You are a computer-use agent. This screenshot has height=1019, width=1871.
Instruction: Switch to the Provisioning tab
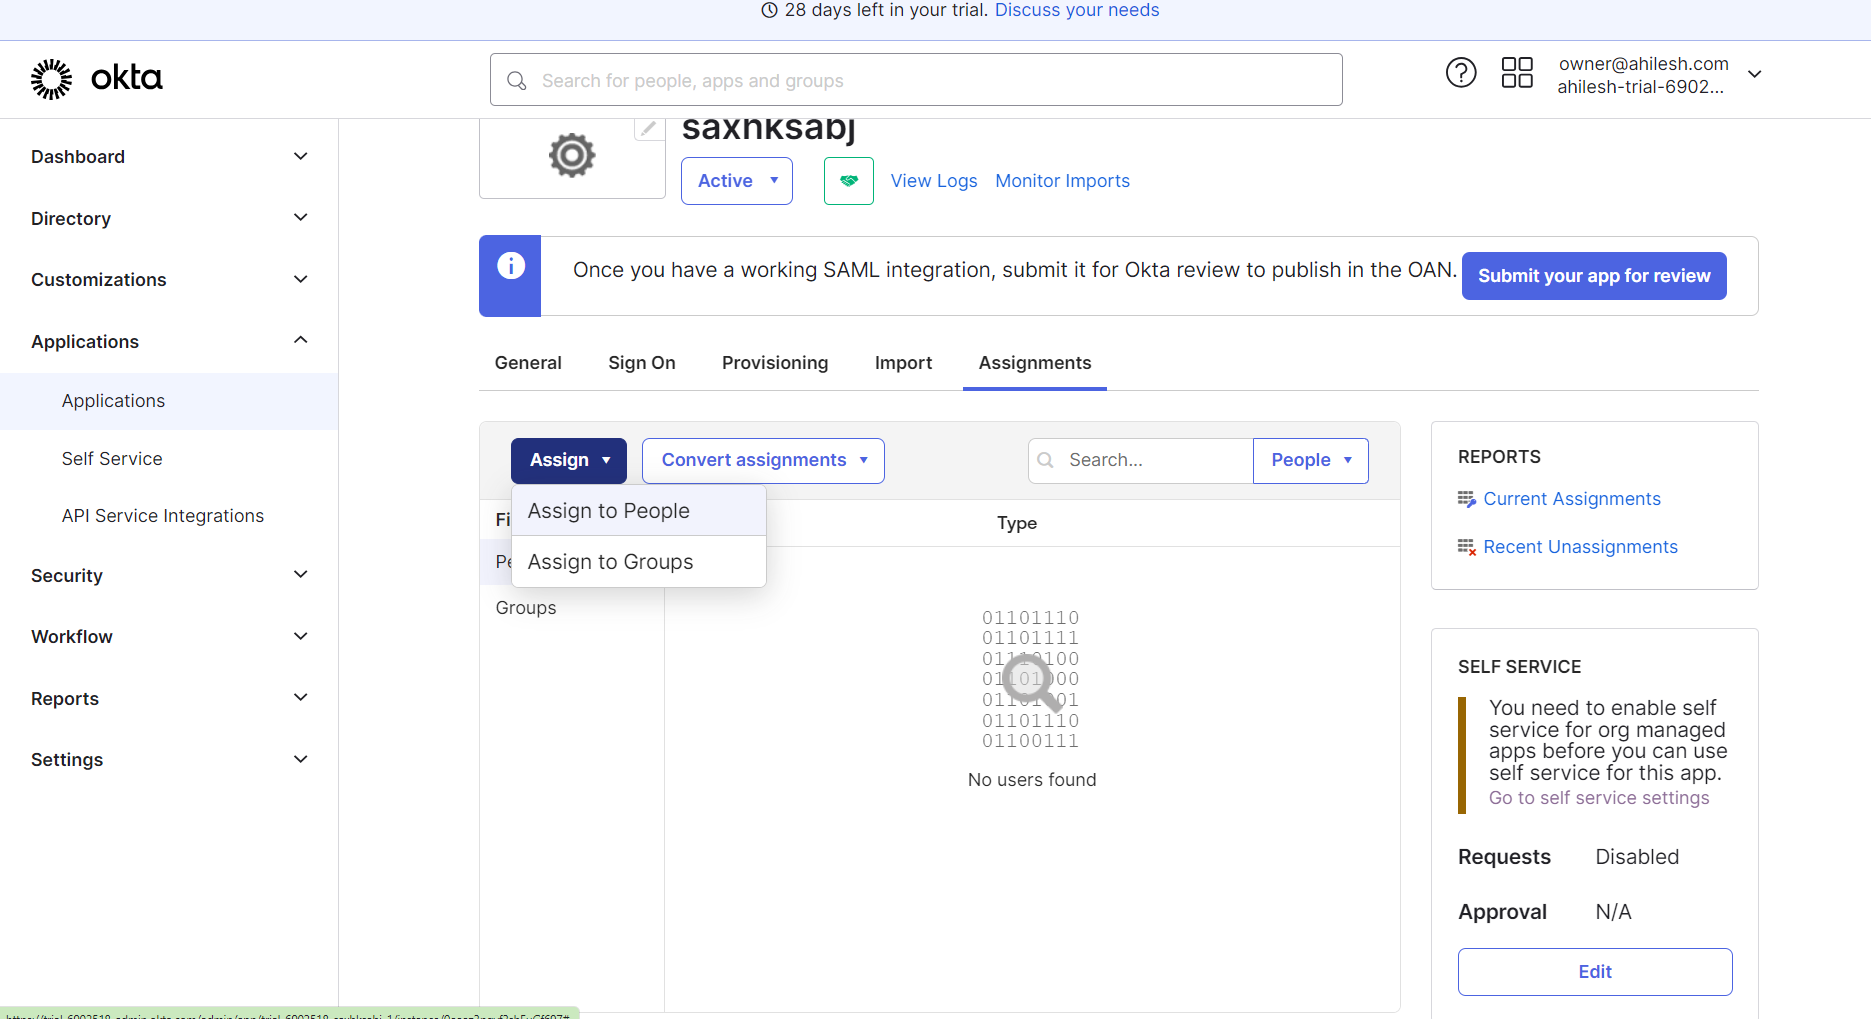pos(775,363)
